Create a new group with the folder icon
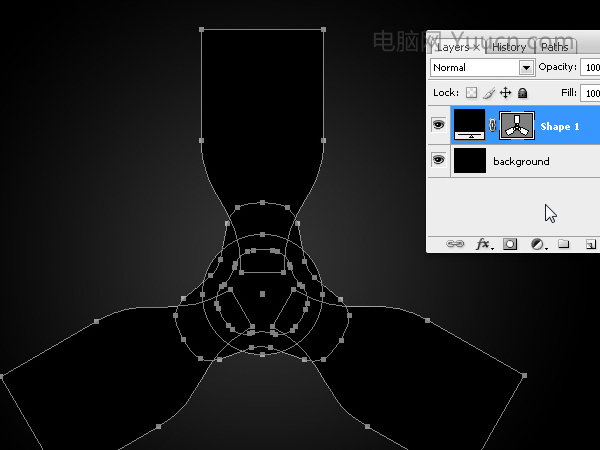 pyautogui.click(x=563, y=244)
